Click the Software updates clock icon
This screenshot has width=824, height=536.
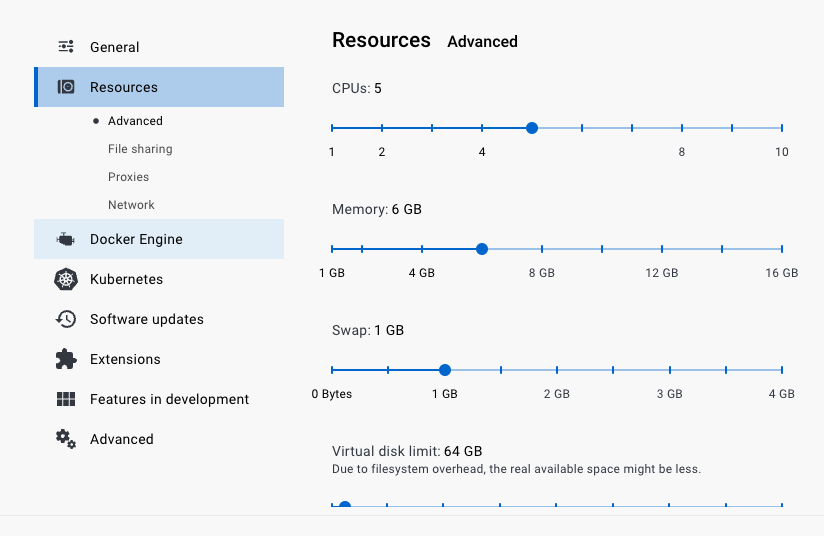(x=66, y=319)
